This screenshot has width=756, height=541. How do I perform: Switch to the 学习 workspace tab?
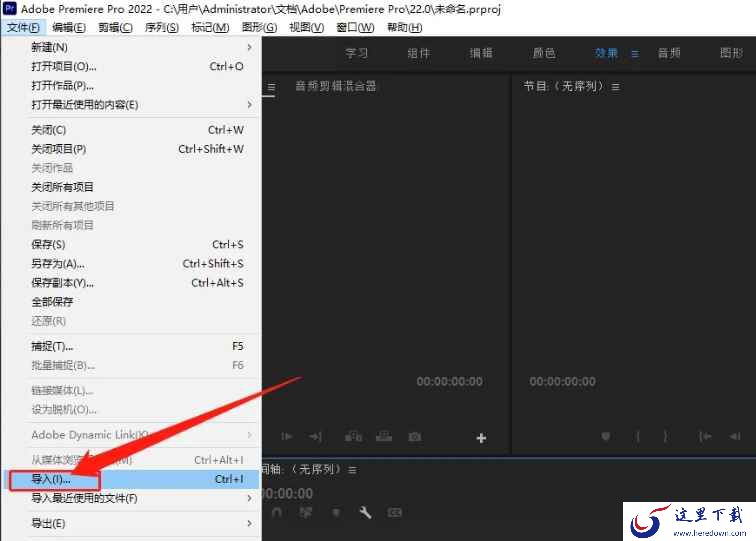356,53
